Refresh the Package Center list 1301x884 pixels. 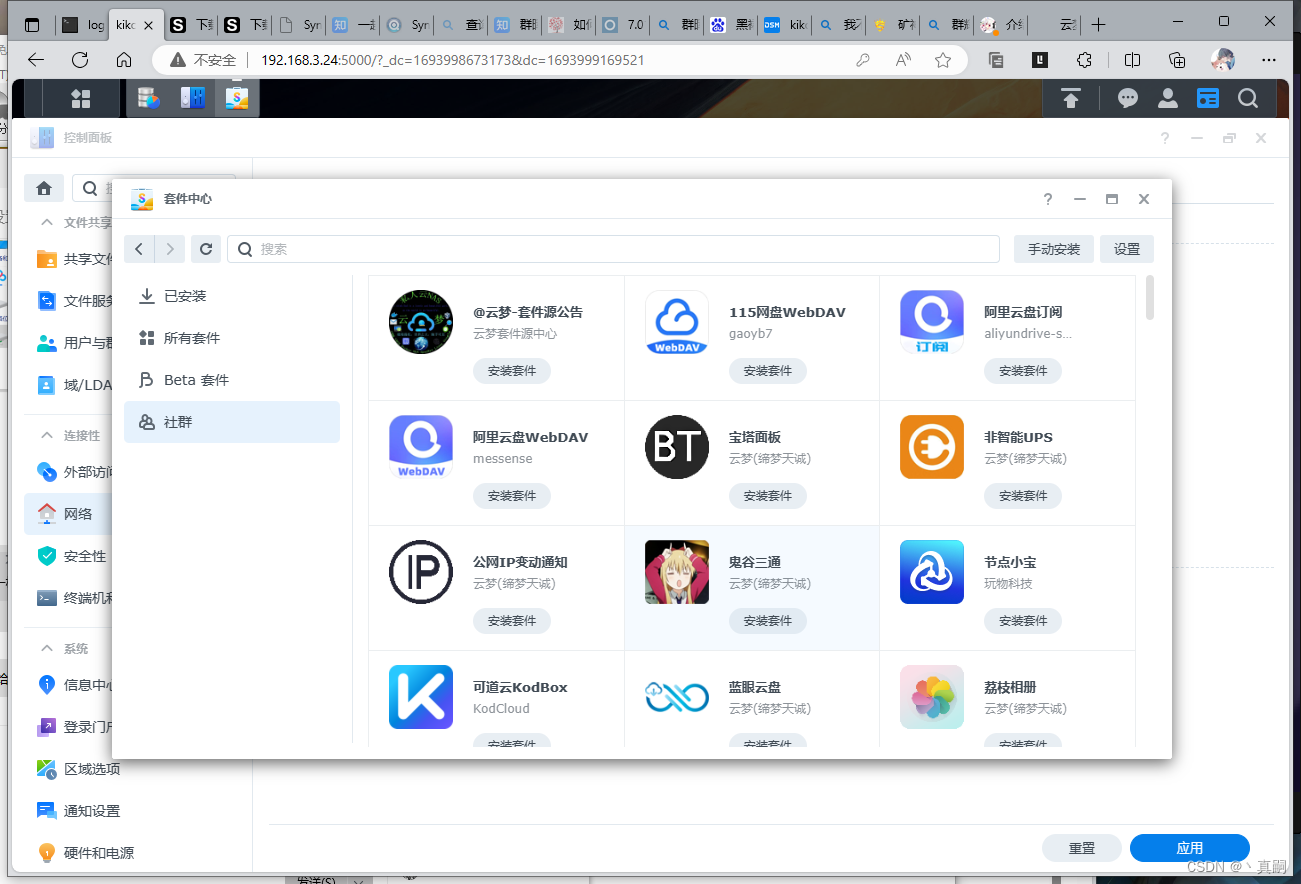[206, 249]
